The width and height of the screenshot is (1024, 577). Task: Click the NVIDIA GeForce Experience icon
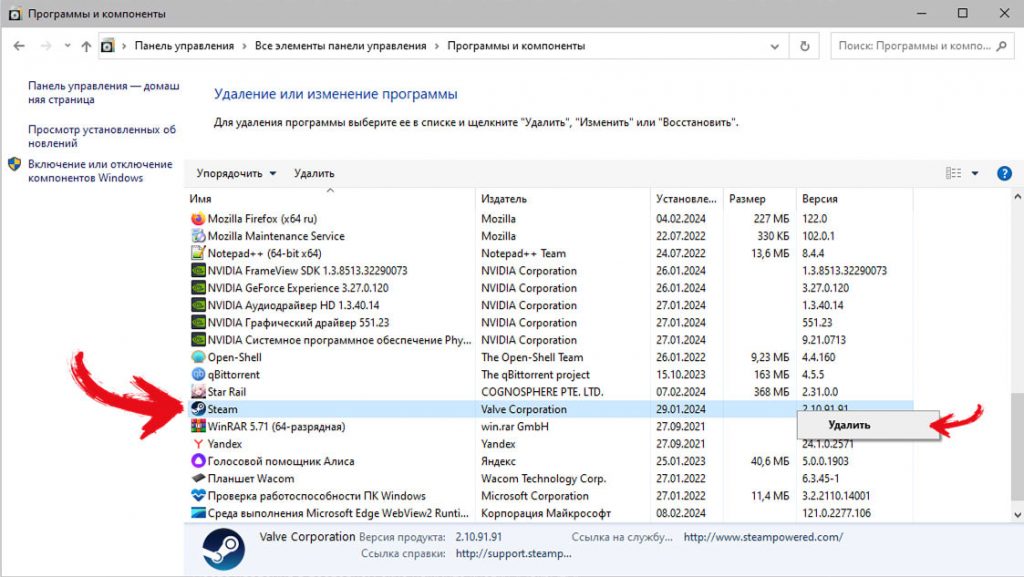[x=198, y=288]
